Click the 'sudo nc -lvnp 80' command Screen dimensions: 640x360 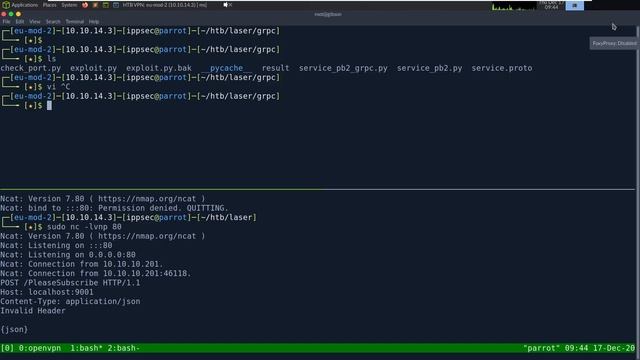(x=84, y=227)
